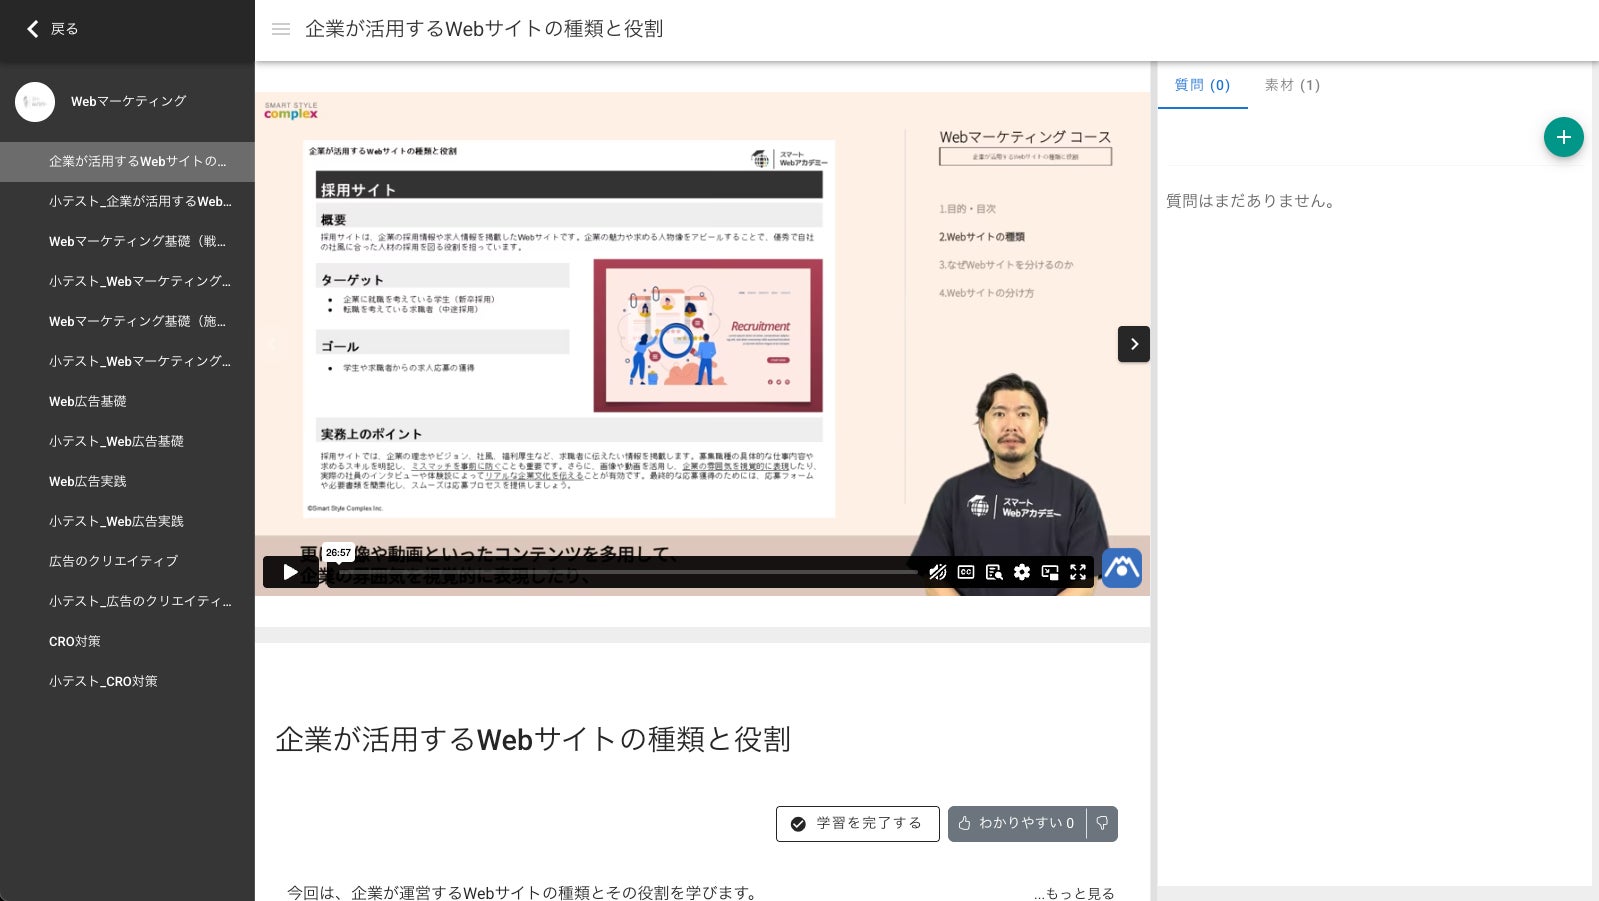Viewport: 1599px width, 901px height.
Task: Click the Webマーケティング course title
Action: click(x=129, y=101)
